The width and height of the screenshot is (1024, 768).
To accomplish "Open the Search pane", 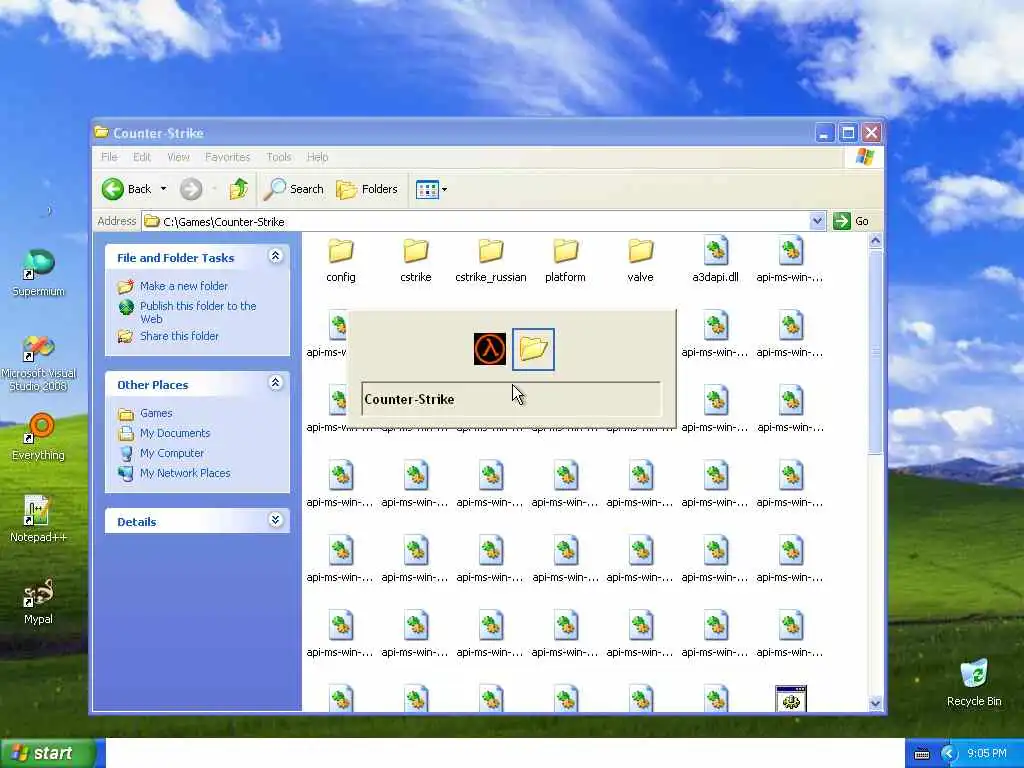I will [x=293, y=189].
